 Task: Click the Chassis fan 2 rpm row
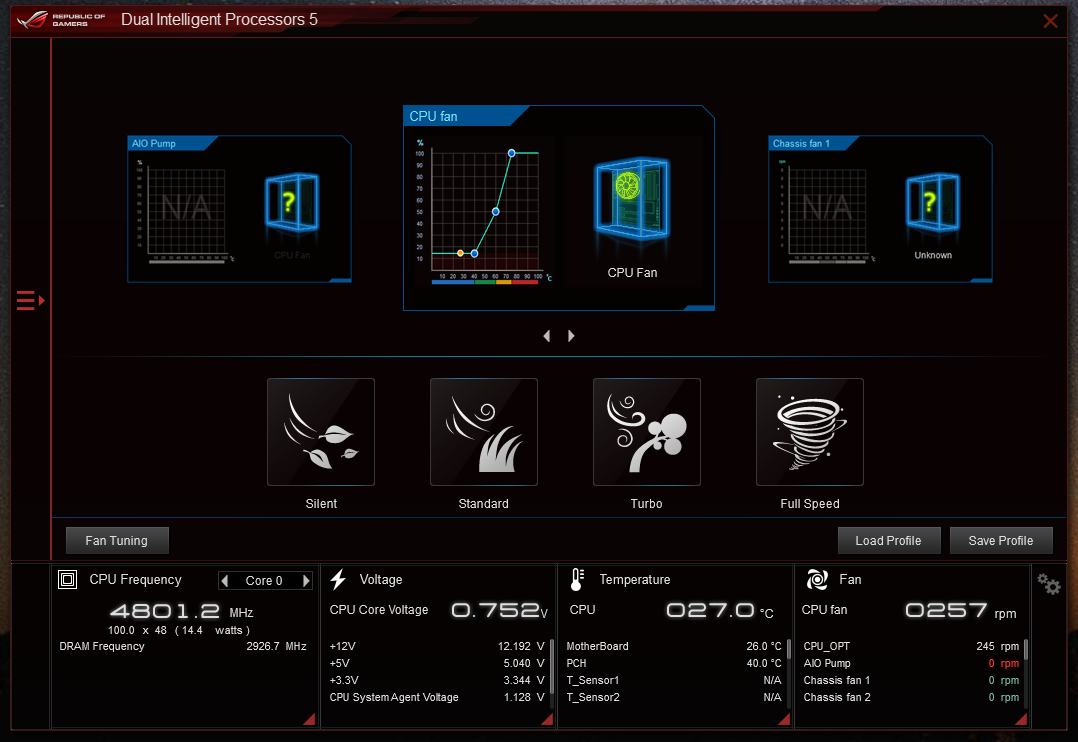911,697
